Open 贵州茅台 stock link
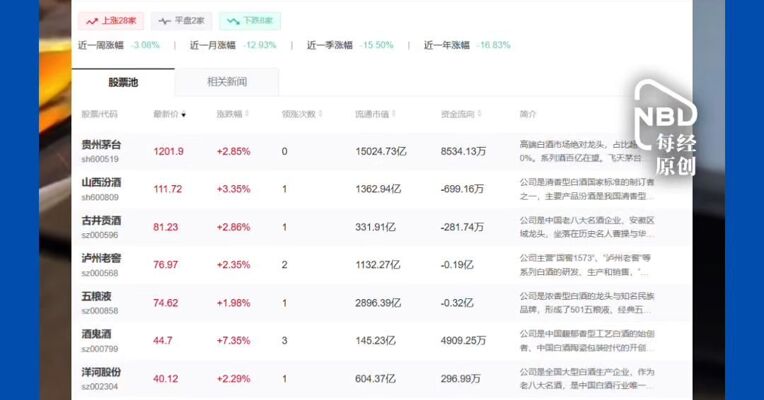The width and height of the screenshot is (764, 400). click(x=101, y=145)
